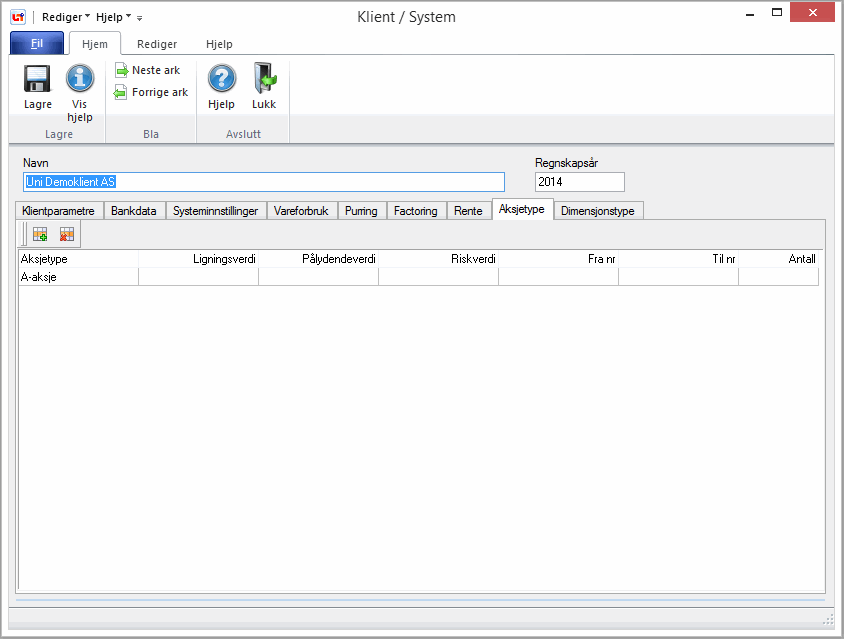844x639 pixels.
Task: Add a new row in Aksjetype grid
Action: (40, 235)
